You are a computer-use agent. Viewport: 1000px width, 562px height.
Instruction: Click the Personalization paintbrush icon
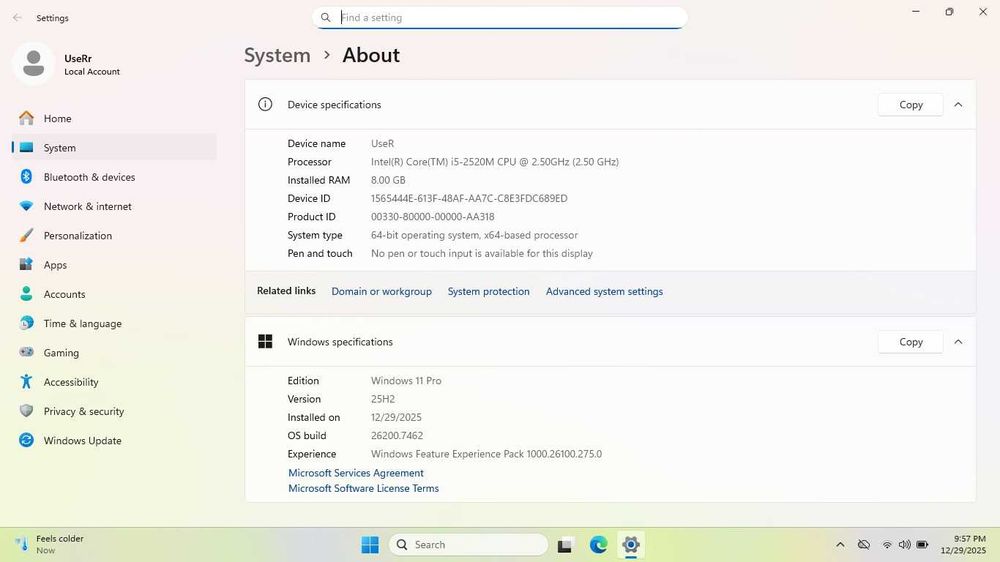26,235
